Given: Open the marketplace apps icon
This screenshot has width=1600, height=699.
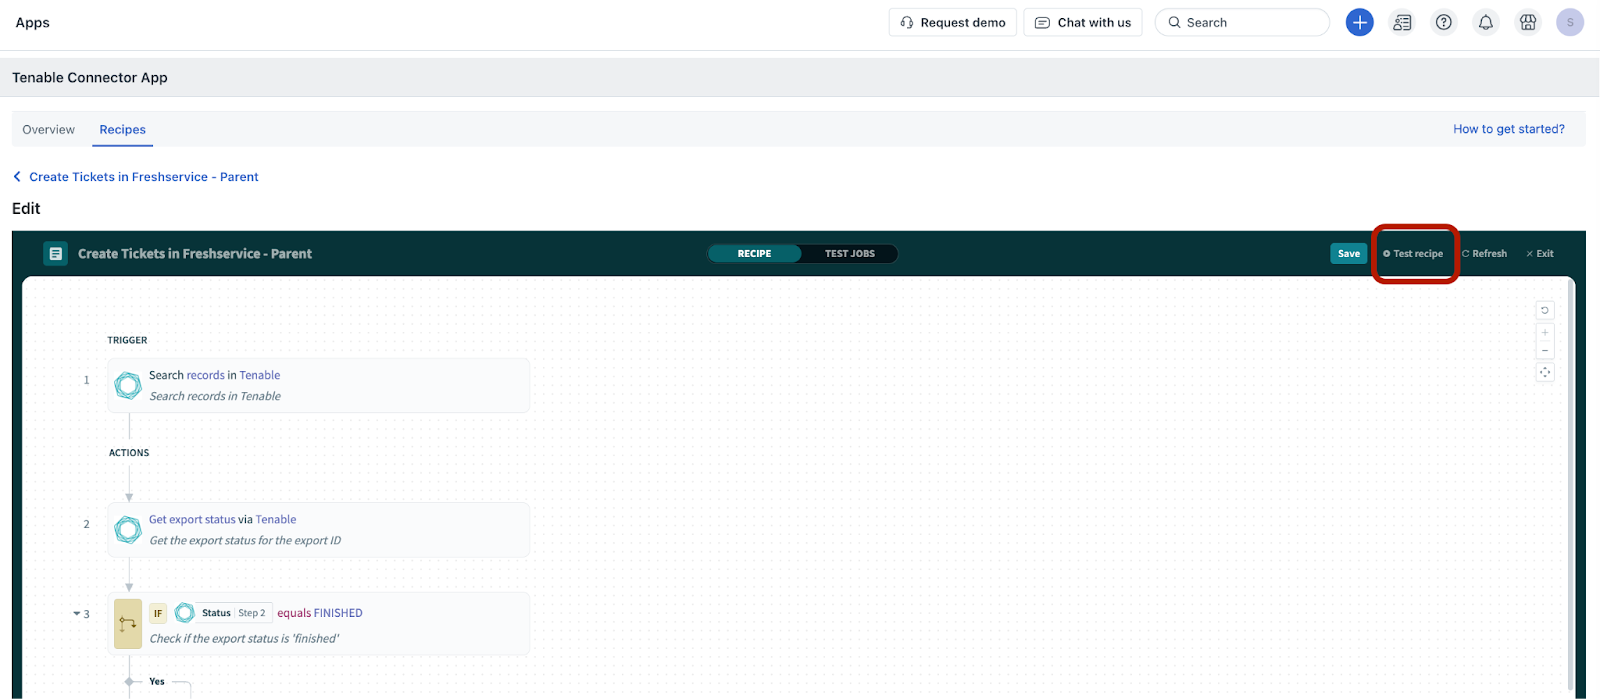Looking at the screenshot, I should click(x=1528, y=22).
